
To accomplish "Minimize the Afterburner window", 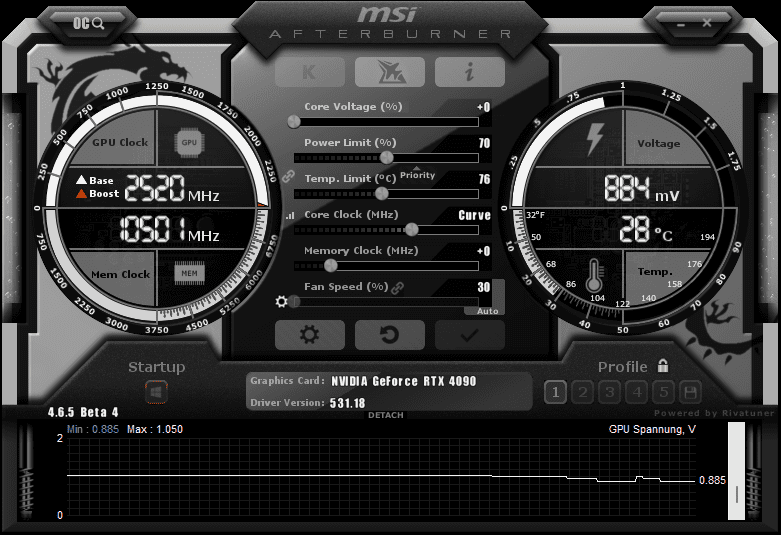I will pyautogui.click(x=681, y=24).
